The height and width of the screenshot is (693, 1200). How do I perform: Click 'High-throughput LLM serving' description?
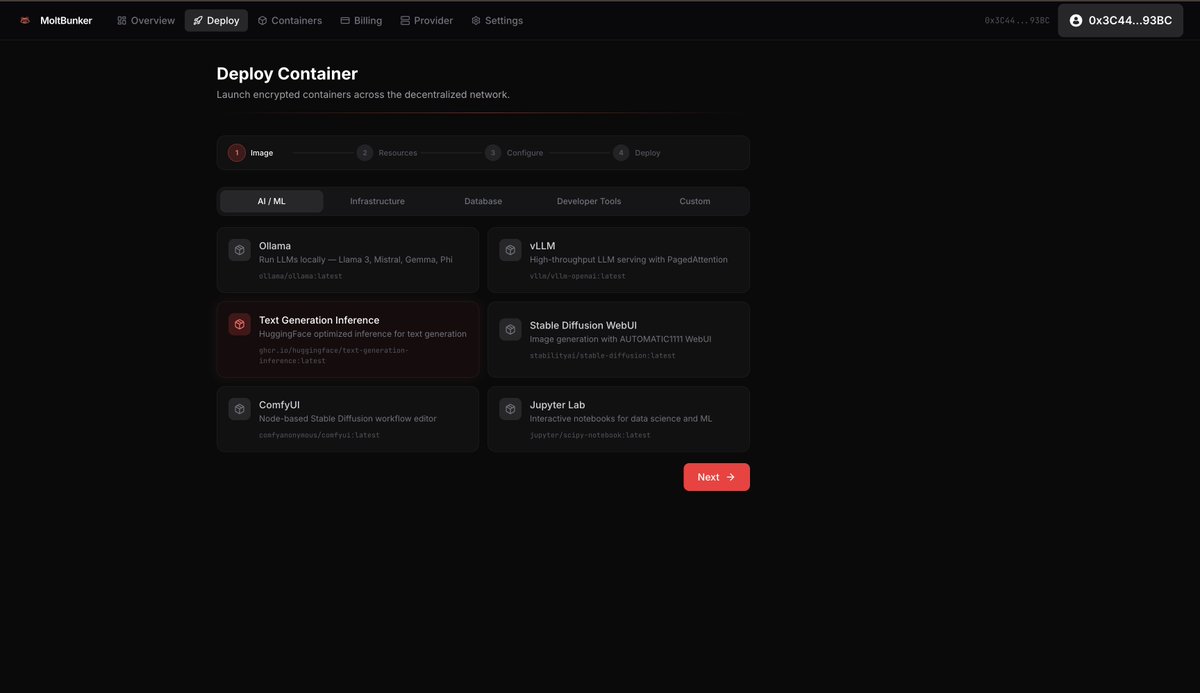(629, 259)
